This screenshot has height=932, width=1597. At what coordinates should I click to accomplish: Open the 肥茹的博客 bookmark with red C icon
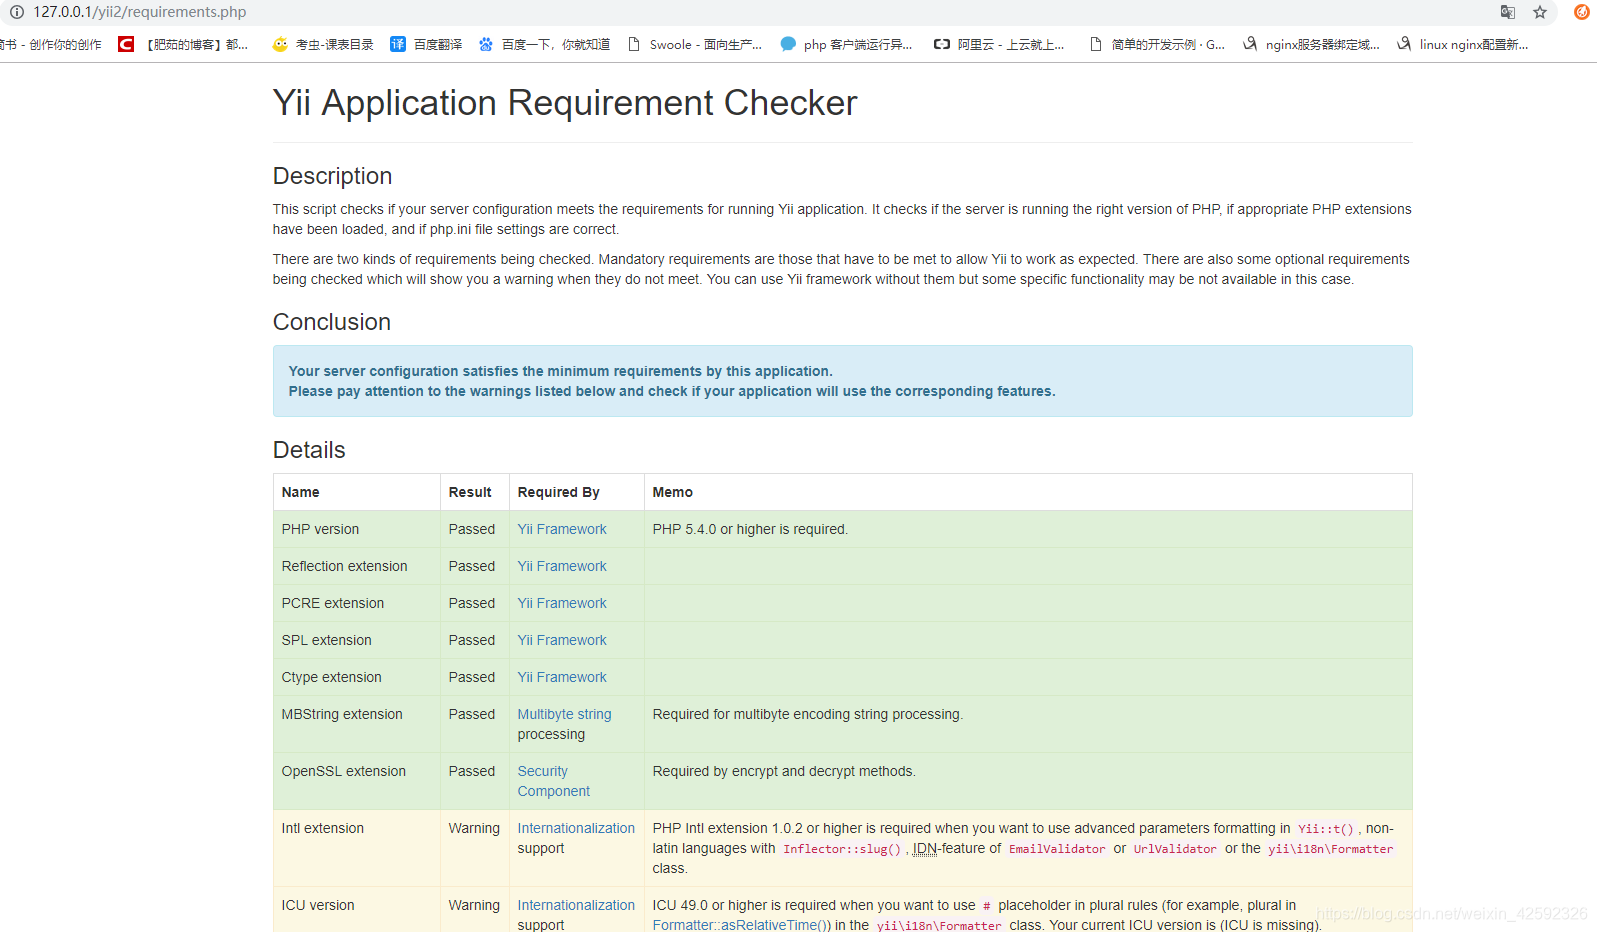click(184, 44)
